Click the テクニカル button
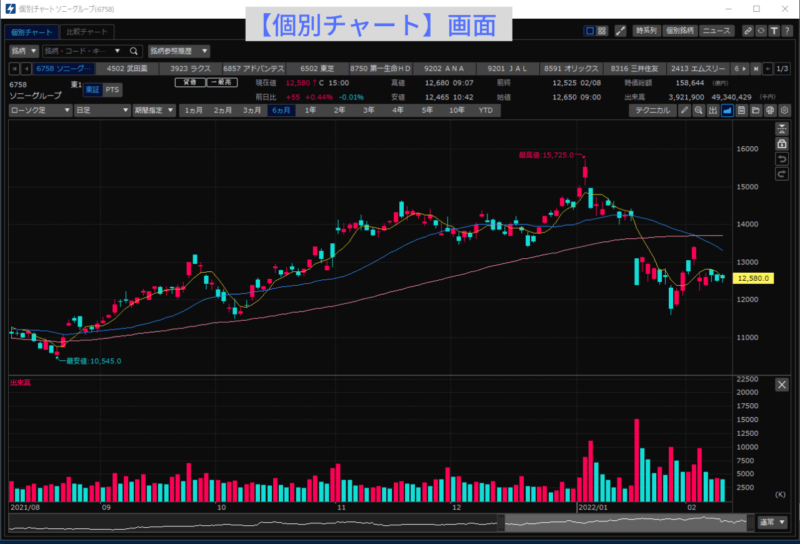 (x=653, y=111)
